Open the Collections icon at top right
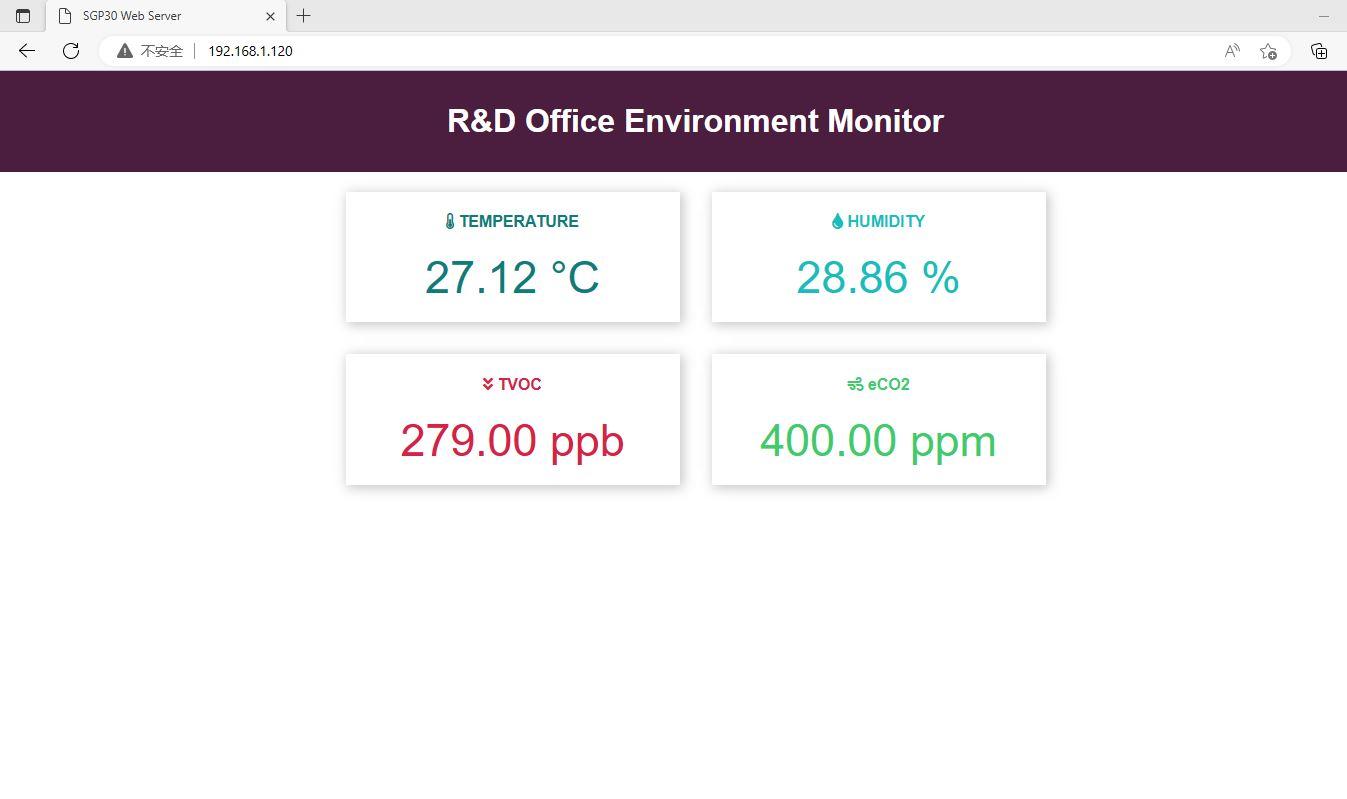This screenshot has height=799, width=1347. [x=1319, y=51]
